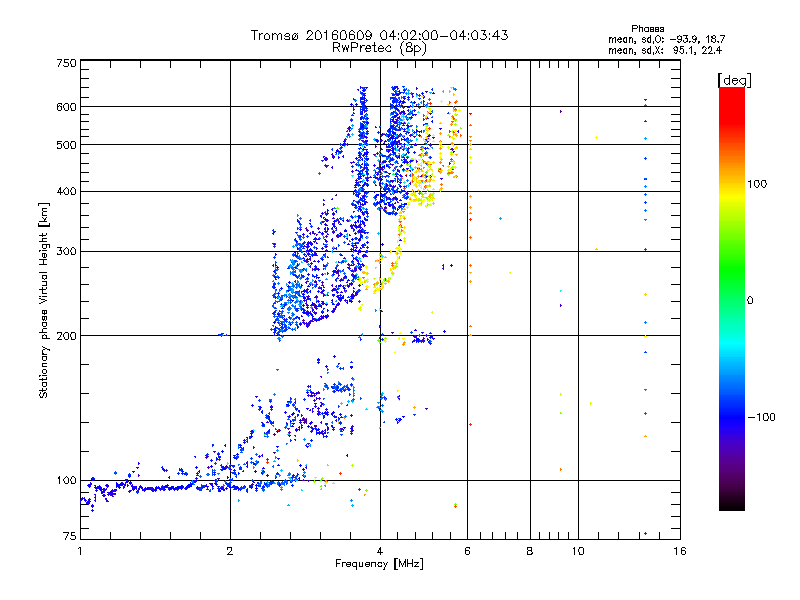Click the colorbar tick label '0'
The image size is (800, 600).
pos(750,301)
